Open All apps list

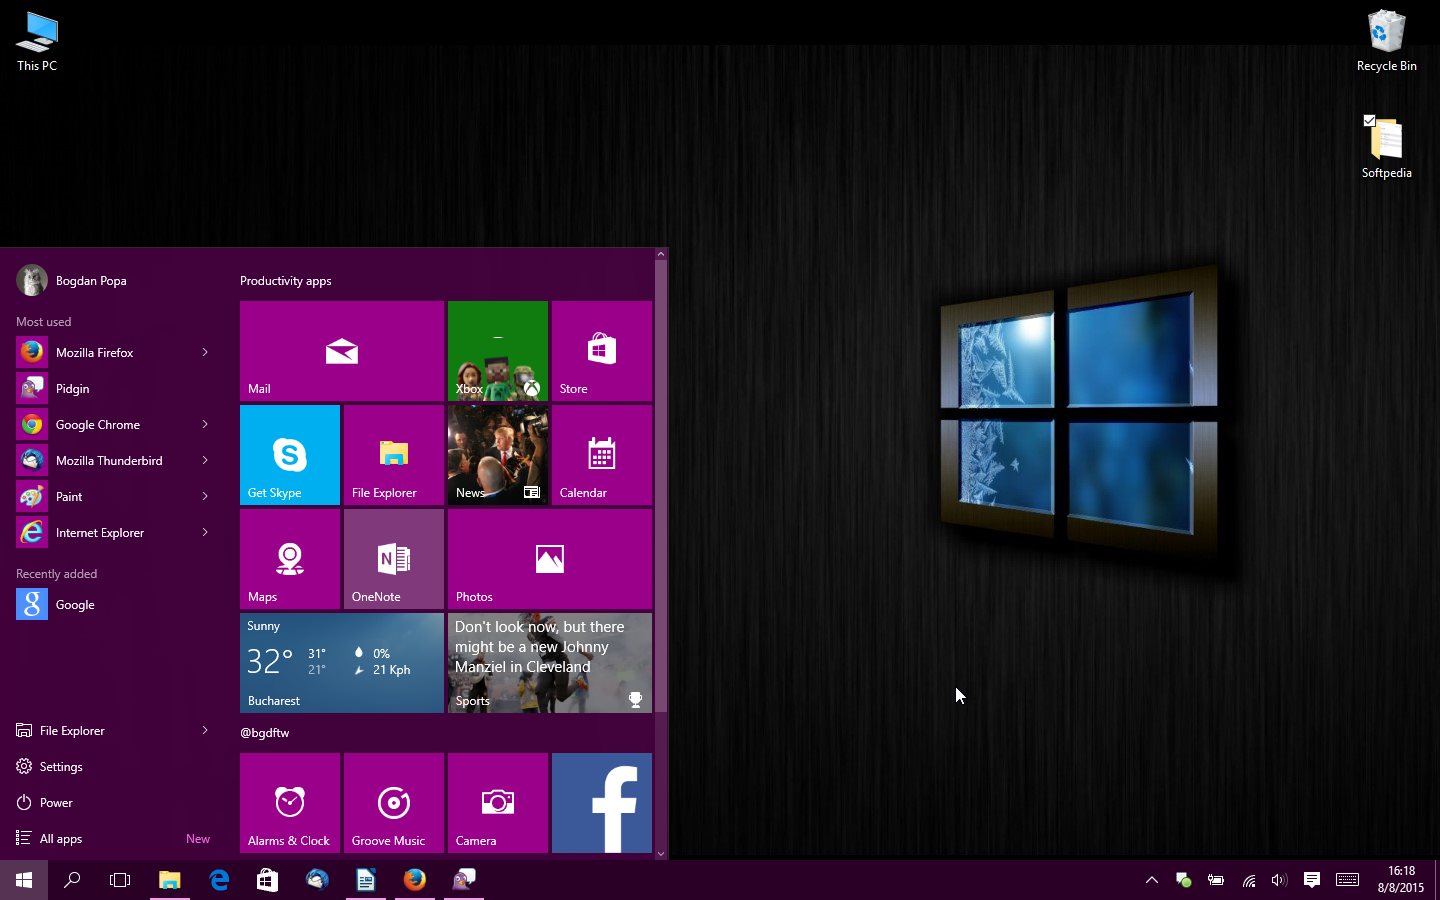click(61, 839)
